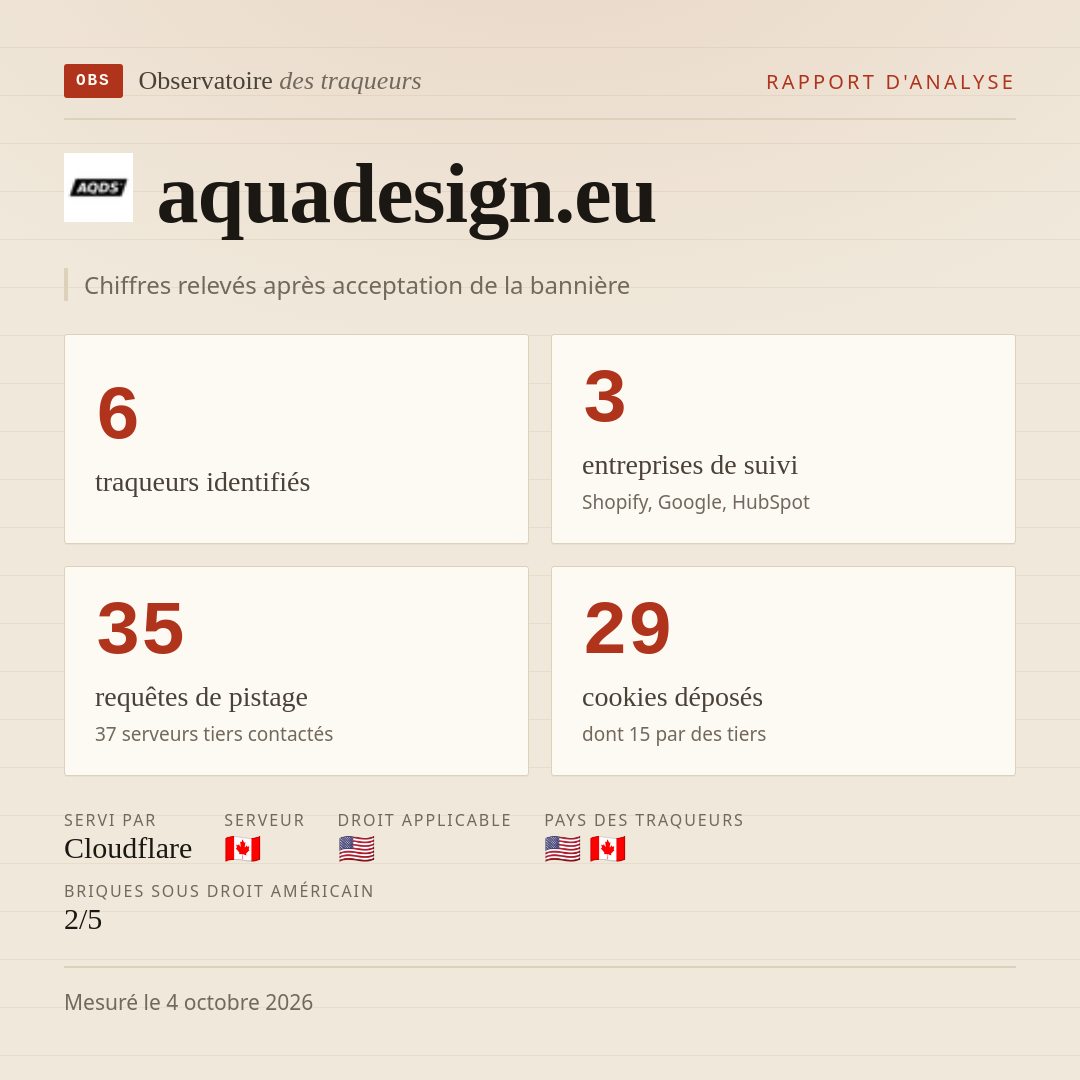This screenshot has width=1080, height=1080.
Task: Click the number 6 trackers count
Action: [x=118, y=413]
